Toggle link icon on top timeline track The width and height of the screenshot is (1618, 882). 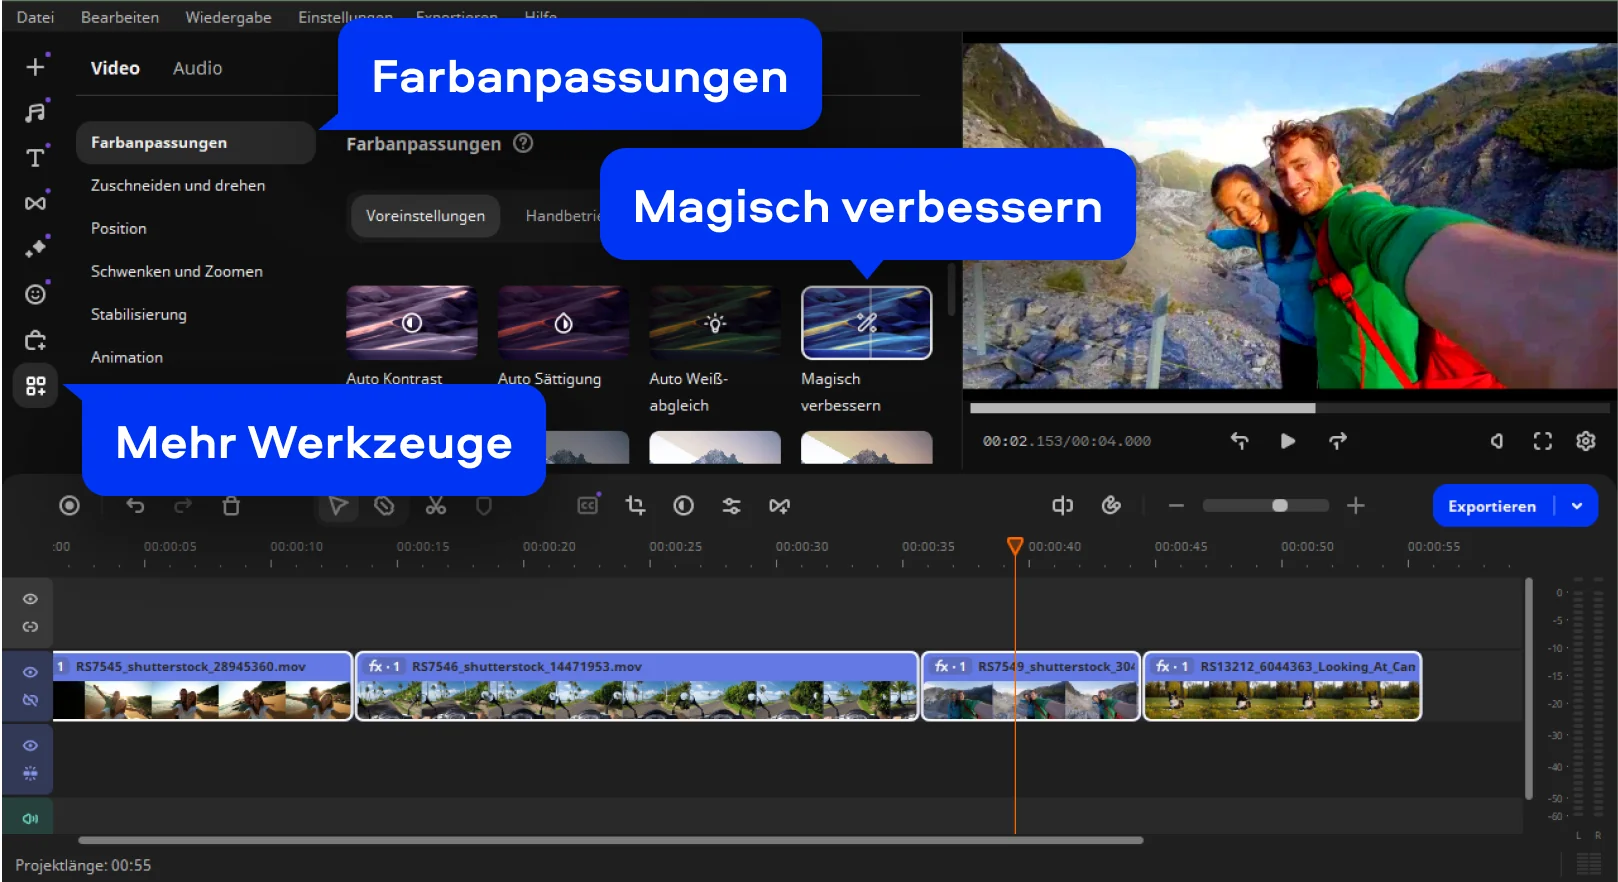point(30,627)
